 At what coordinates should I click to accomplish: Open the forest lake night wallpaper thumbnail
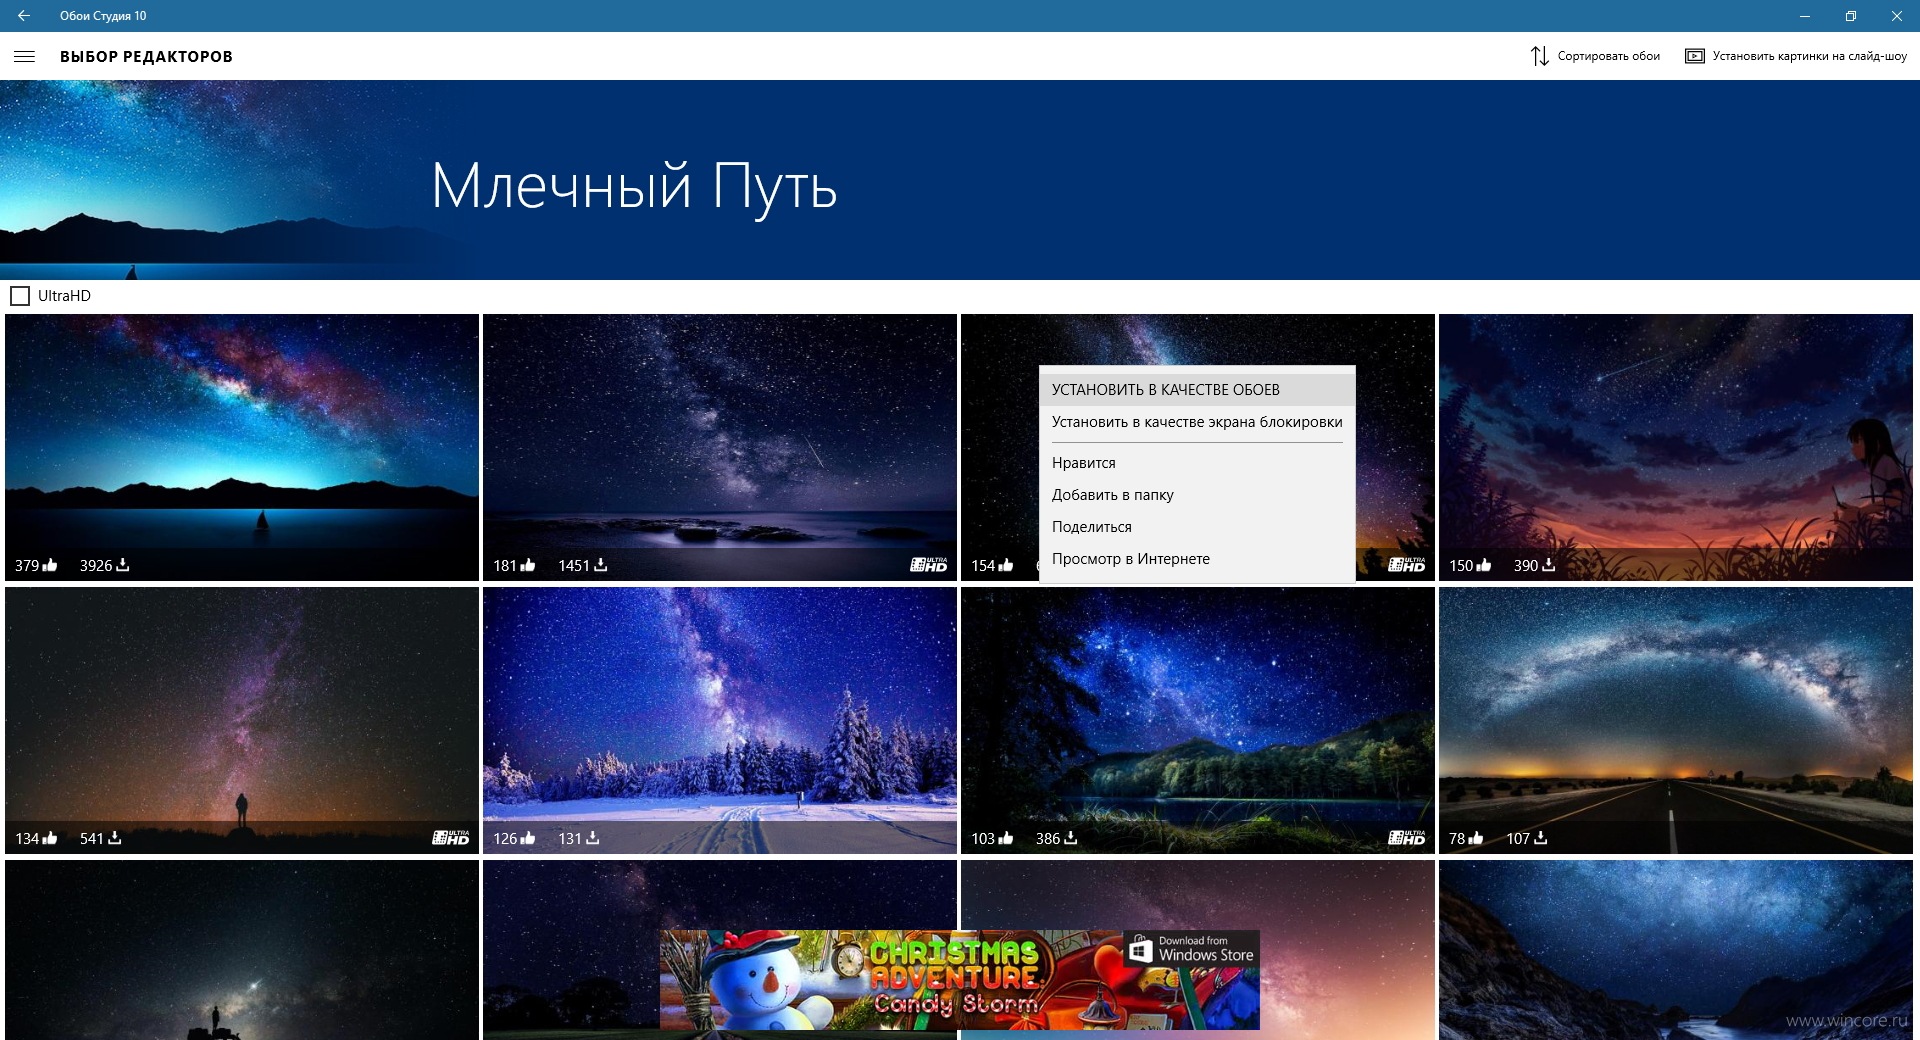tap(1198, 720)
